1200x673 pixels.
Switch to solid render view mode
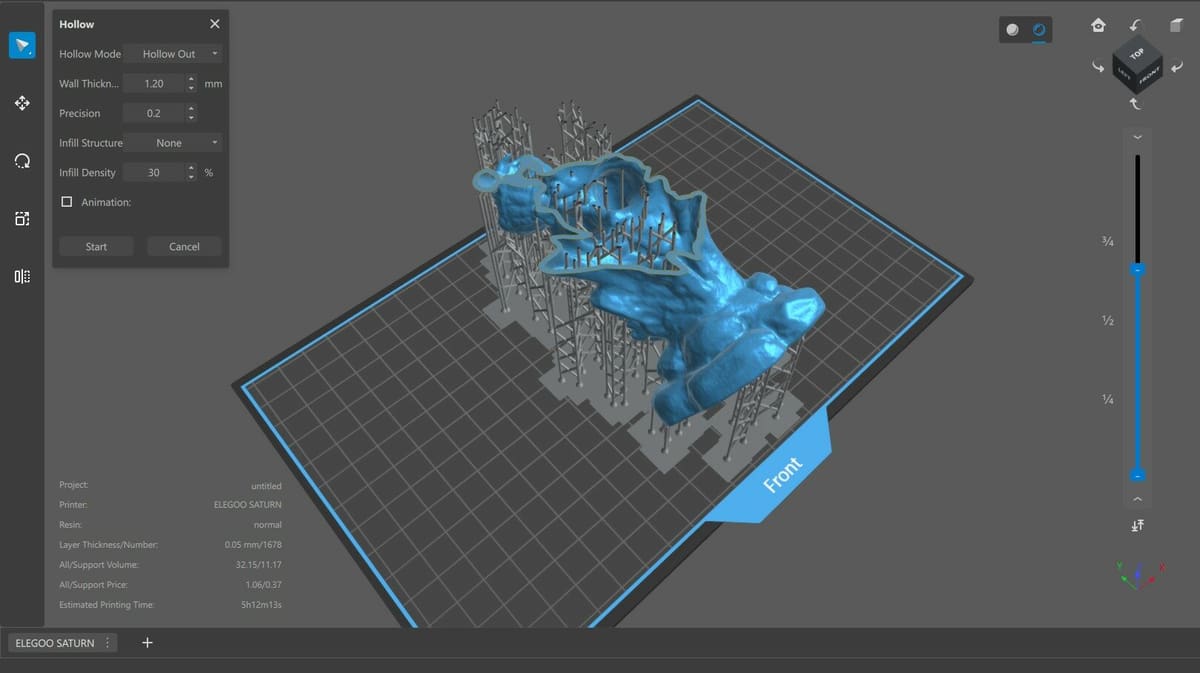1013,30
